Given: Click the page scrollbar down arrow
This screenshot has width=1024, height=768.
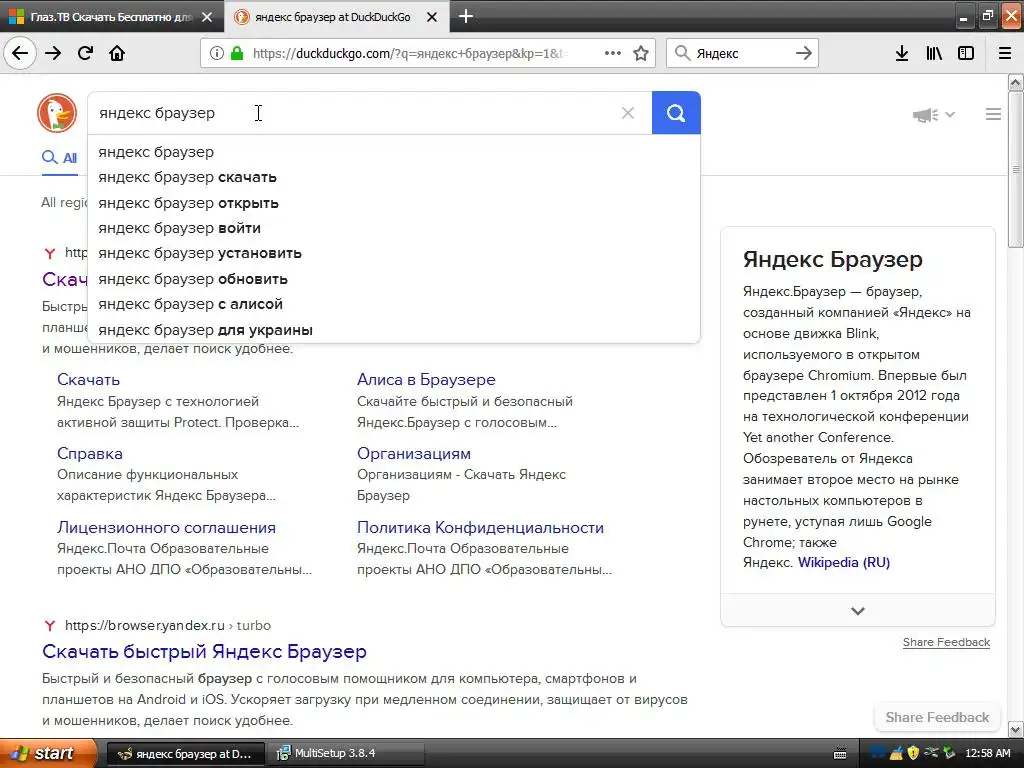Looking at the screenshot, I should (x=1016, y=729).
